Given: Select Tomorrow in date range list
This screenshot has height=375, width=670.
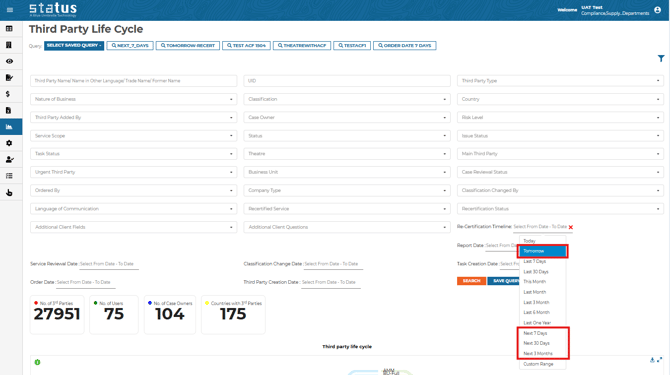Looking at the screenshot, I should (x=542, y=251).
